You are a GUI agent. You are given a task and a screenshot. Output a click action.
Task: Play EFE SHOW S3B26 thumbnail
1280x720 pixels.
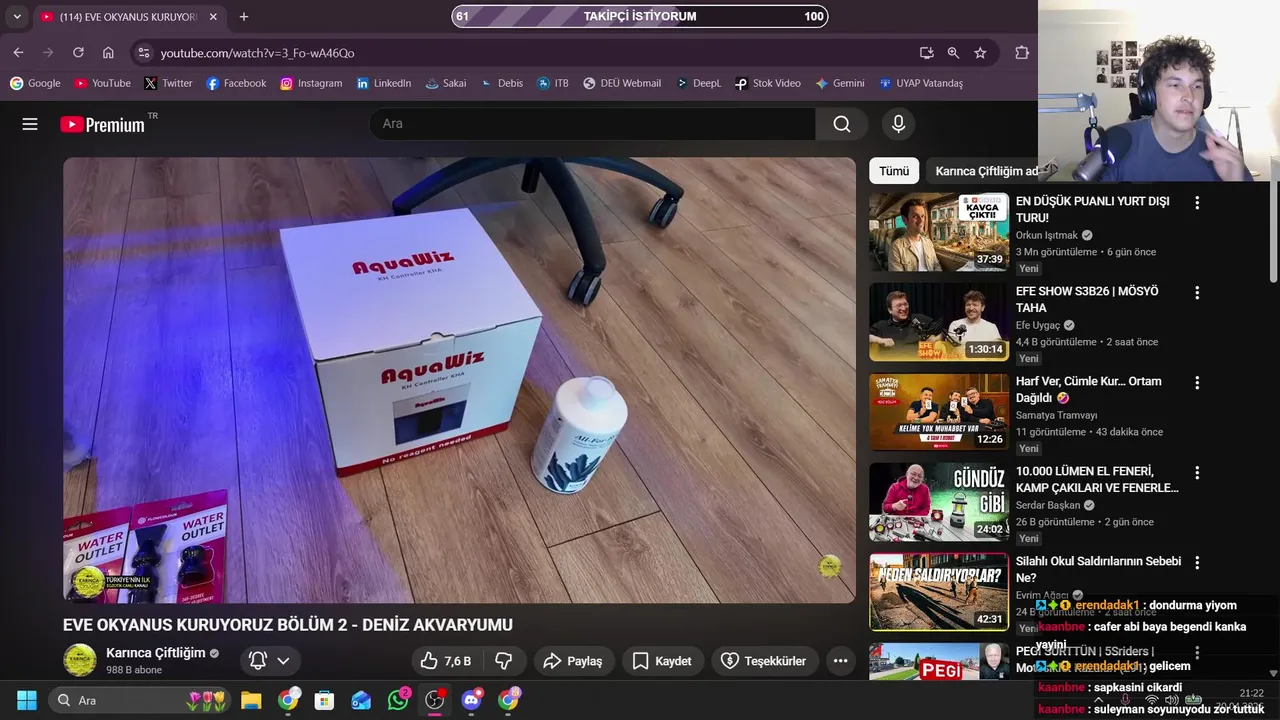click(939, 322)
